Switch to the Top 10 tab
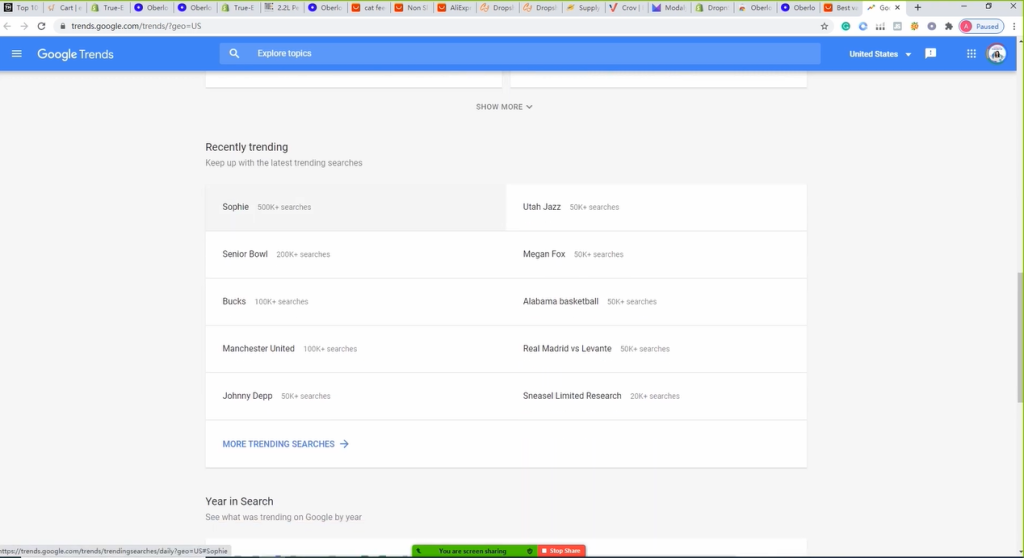This screenshot has height=558, width=1024. 21,7
